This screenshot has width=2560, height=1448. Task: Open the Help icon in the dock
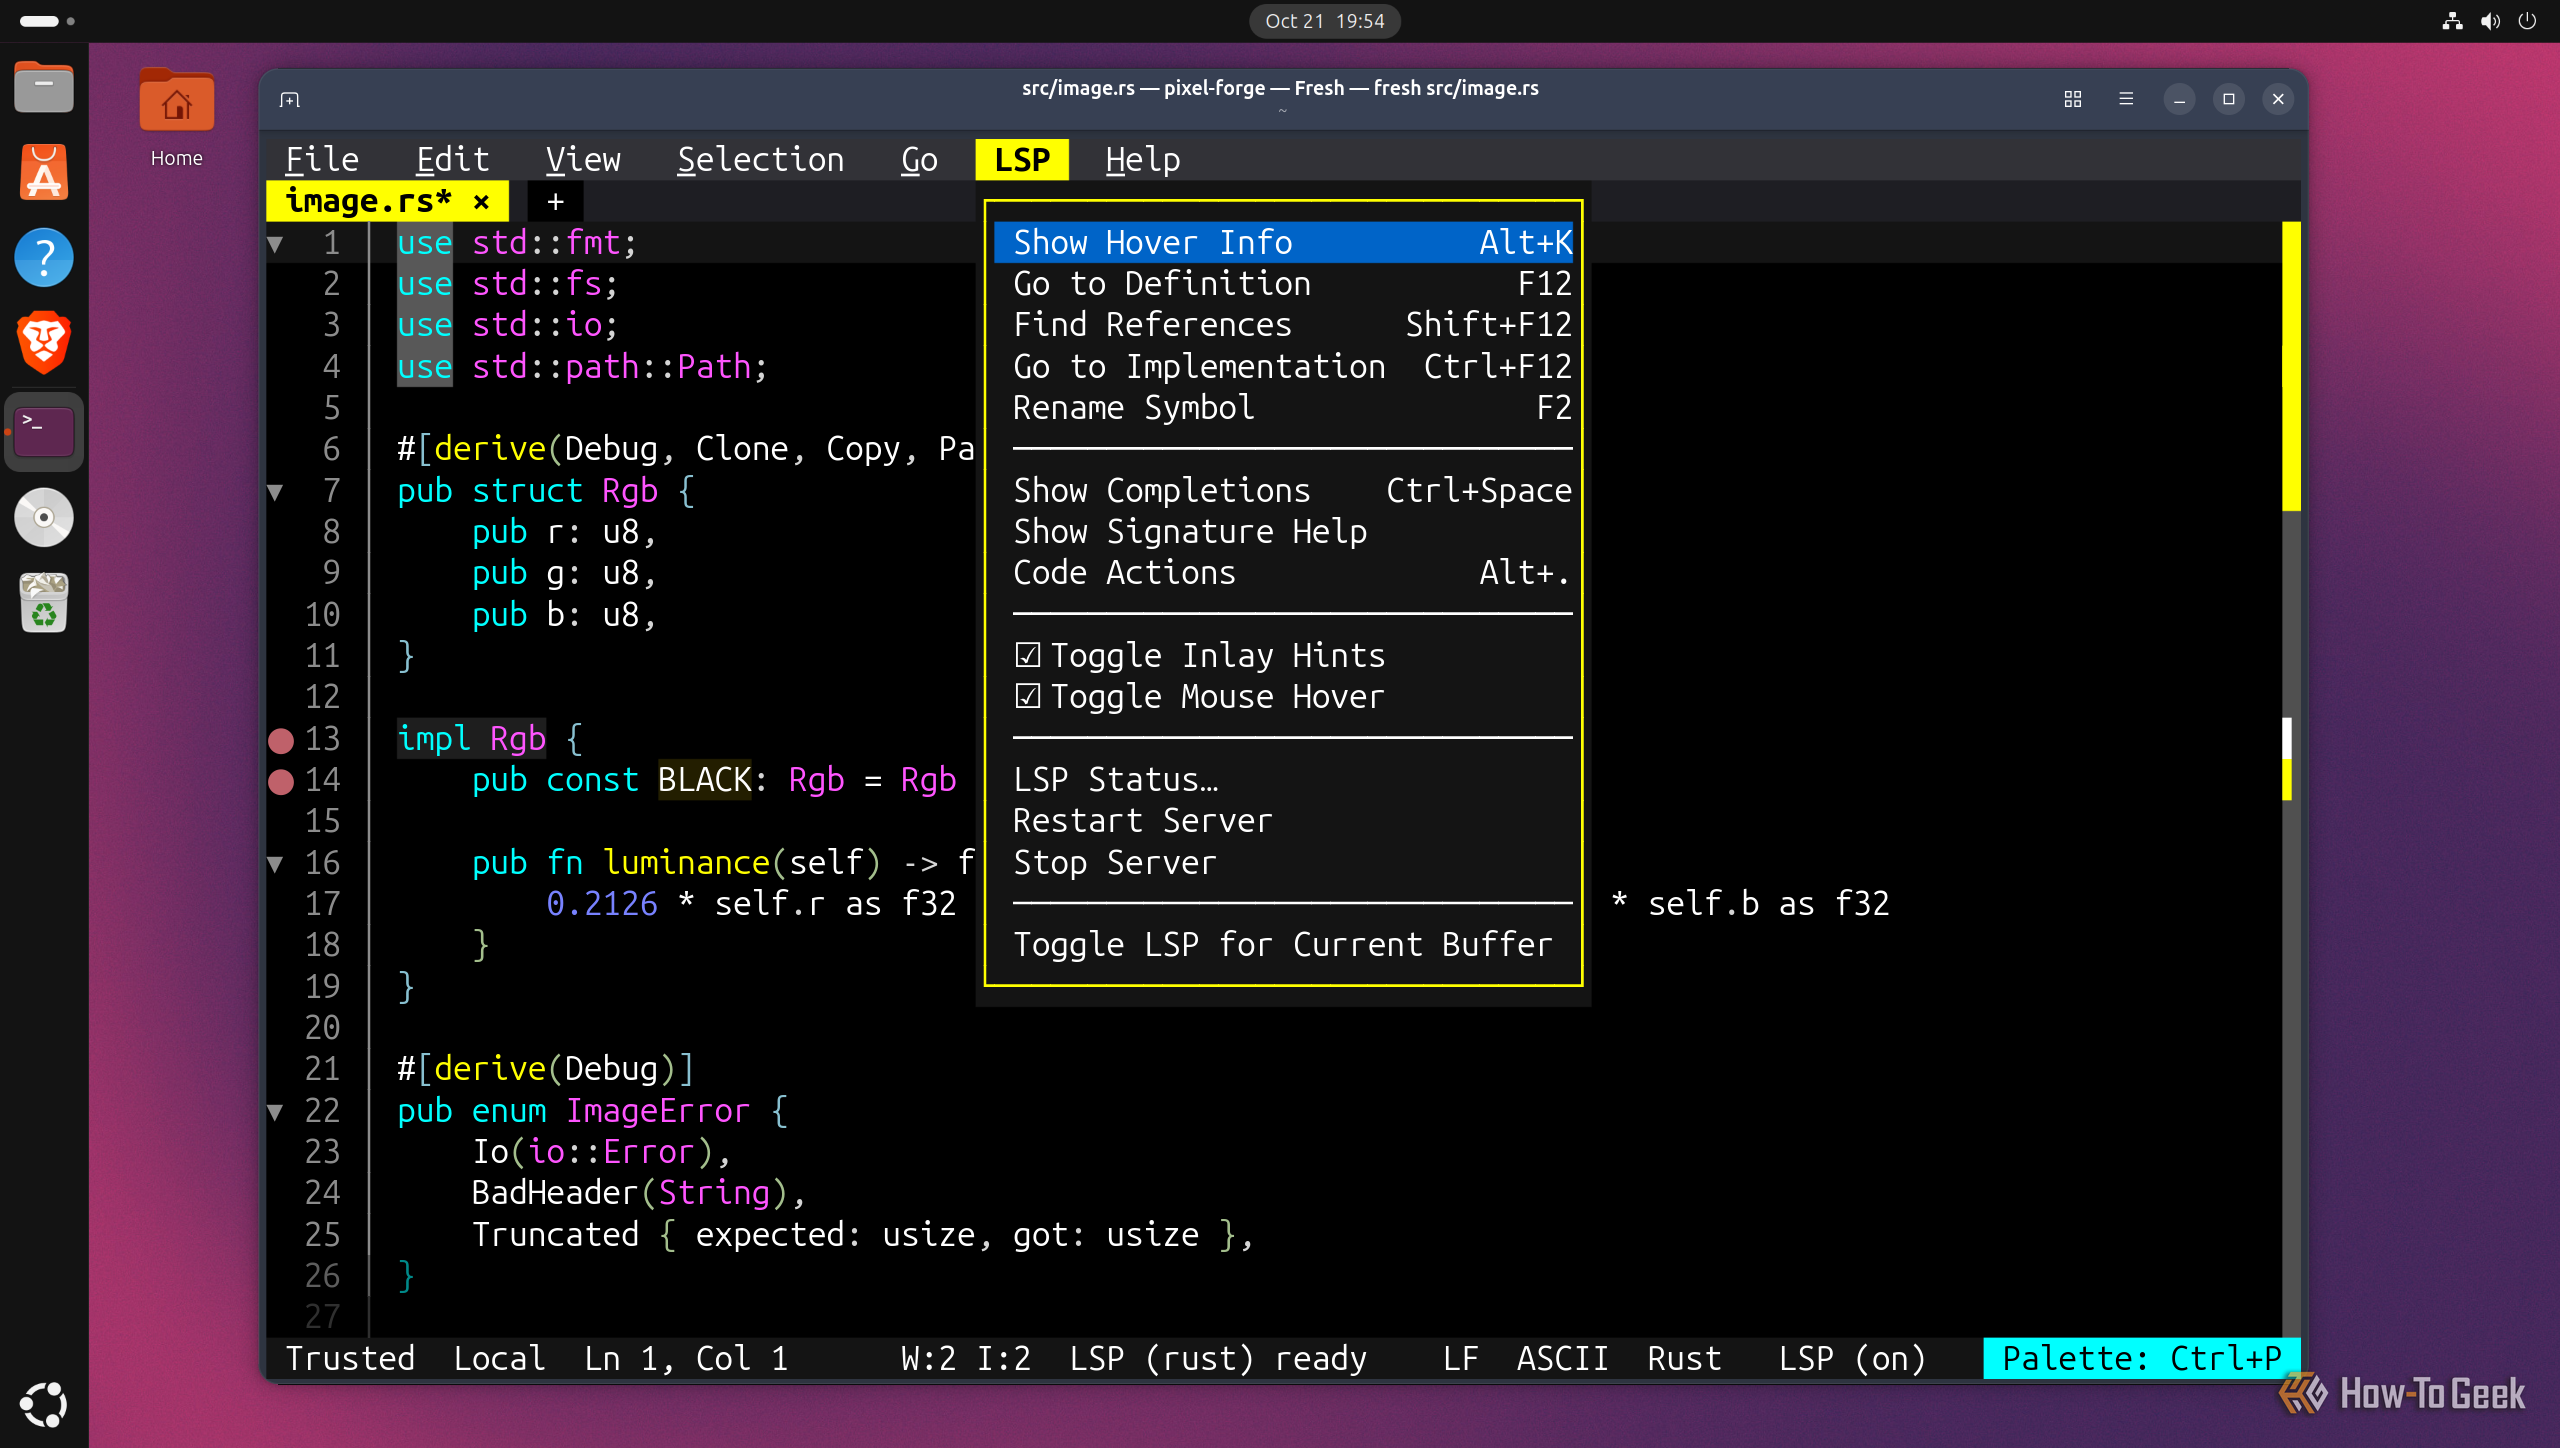click(x=44, y=258)
